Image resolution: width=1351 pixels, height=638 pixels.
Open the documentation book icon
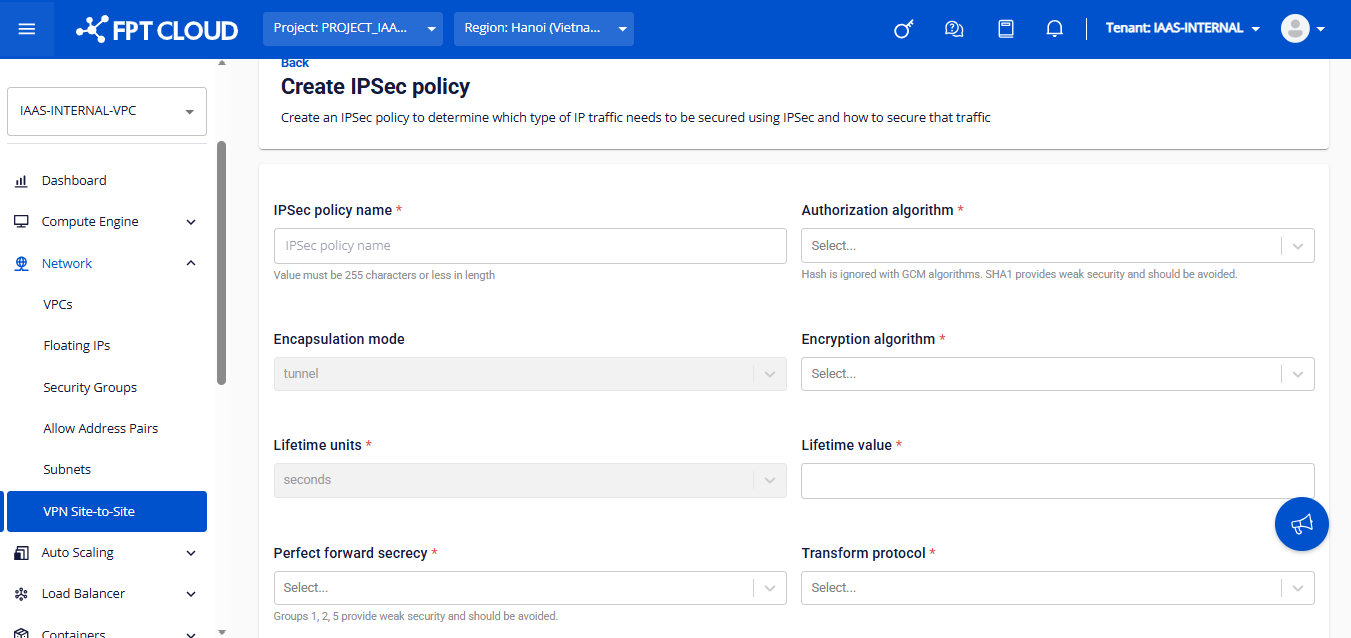pyautogui.click(x=1006, y=29)
